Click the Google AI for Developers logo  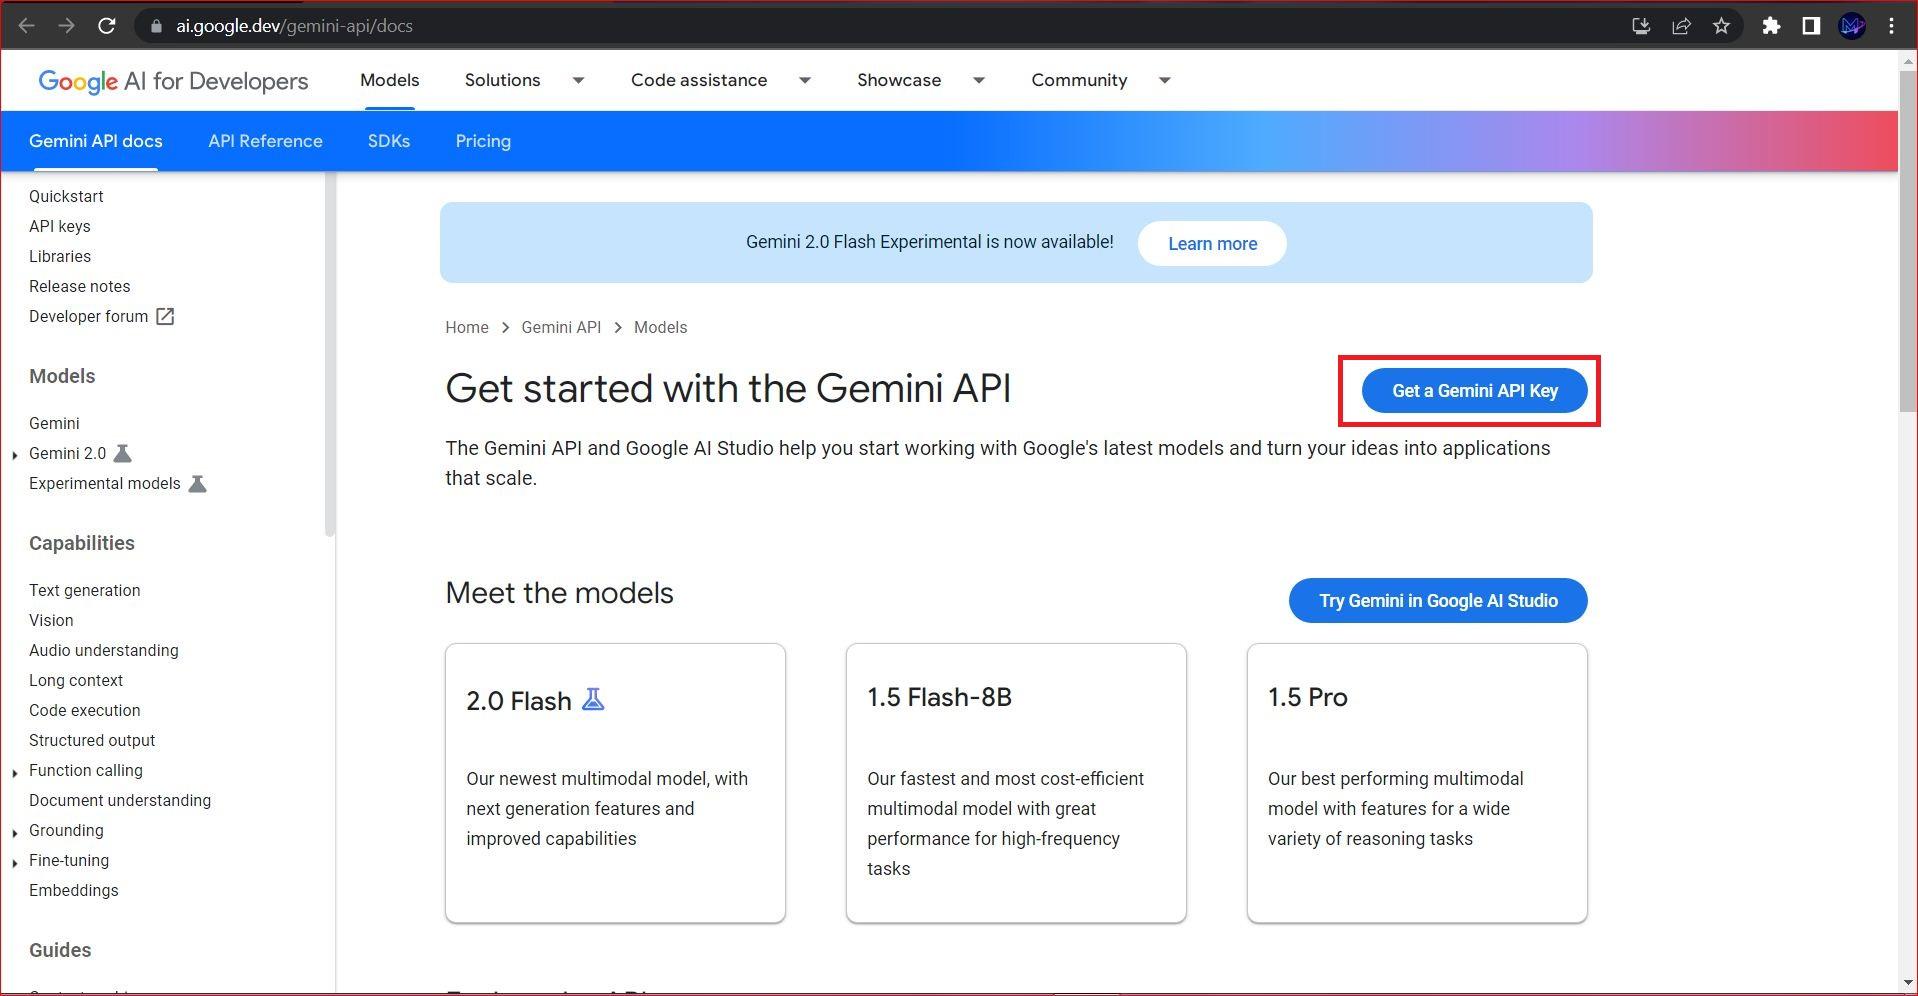(x=173, y=81)
